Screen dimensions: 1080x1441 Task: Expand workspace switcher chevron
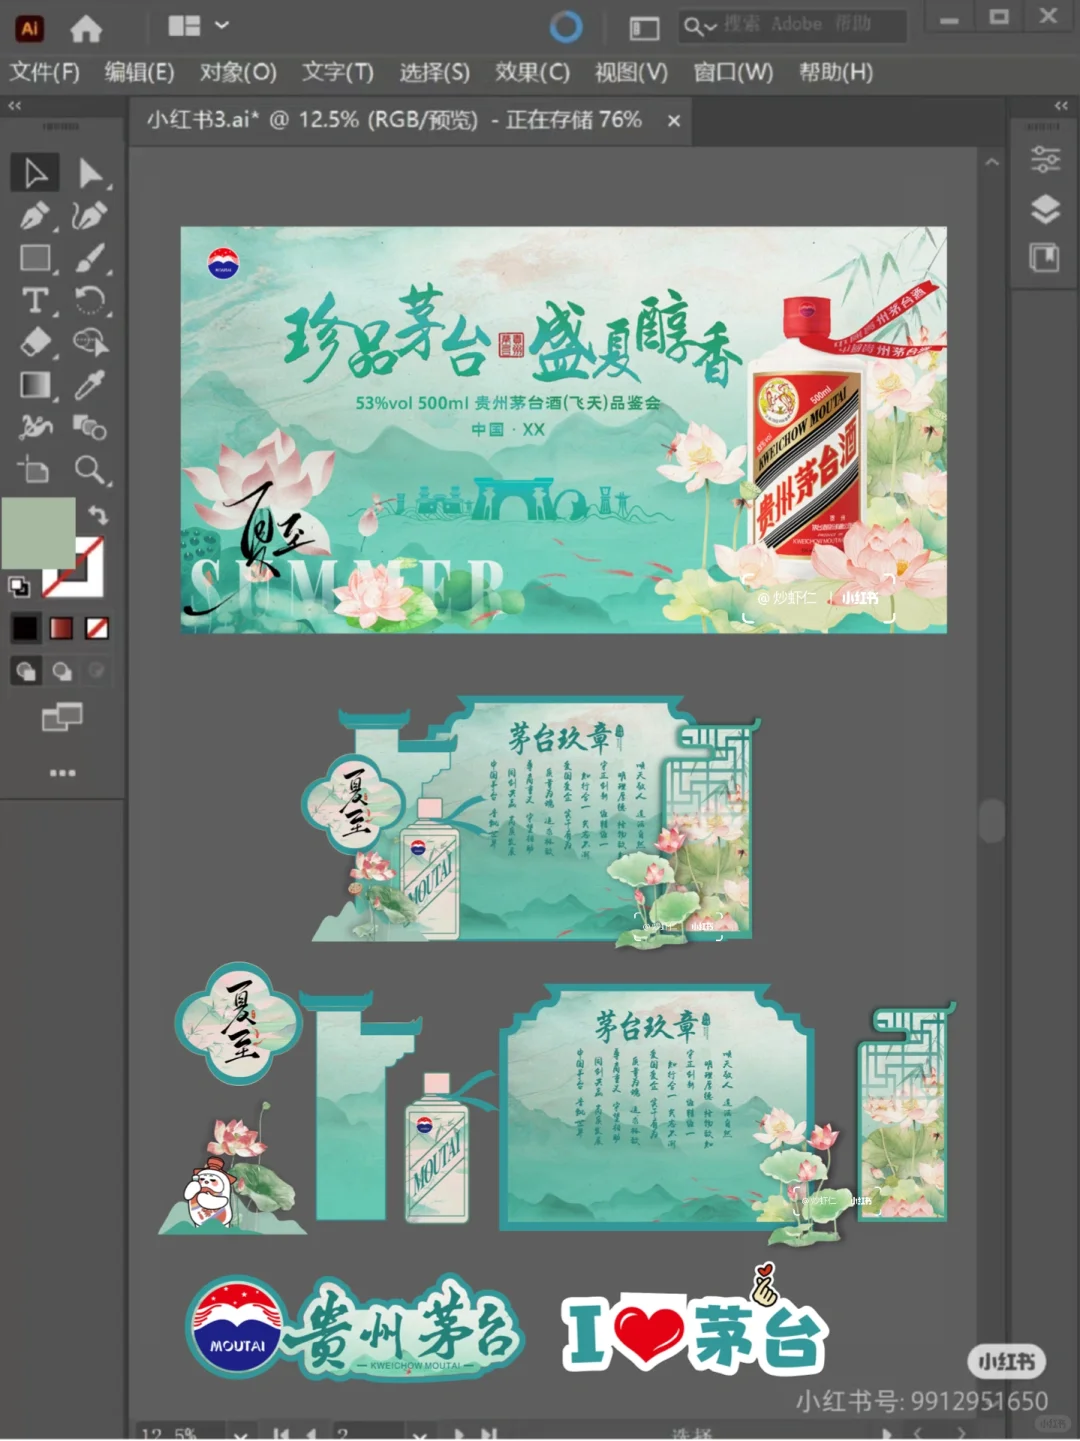[222, 25]
